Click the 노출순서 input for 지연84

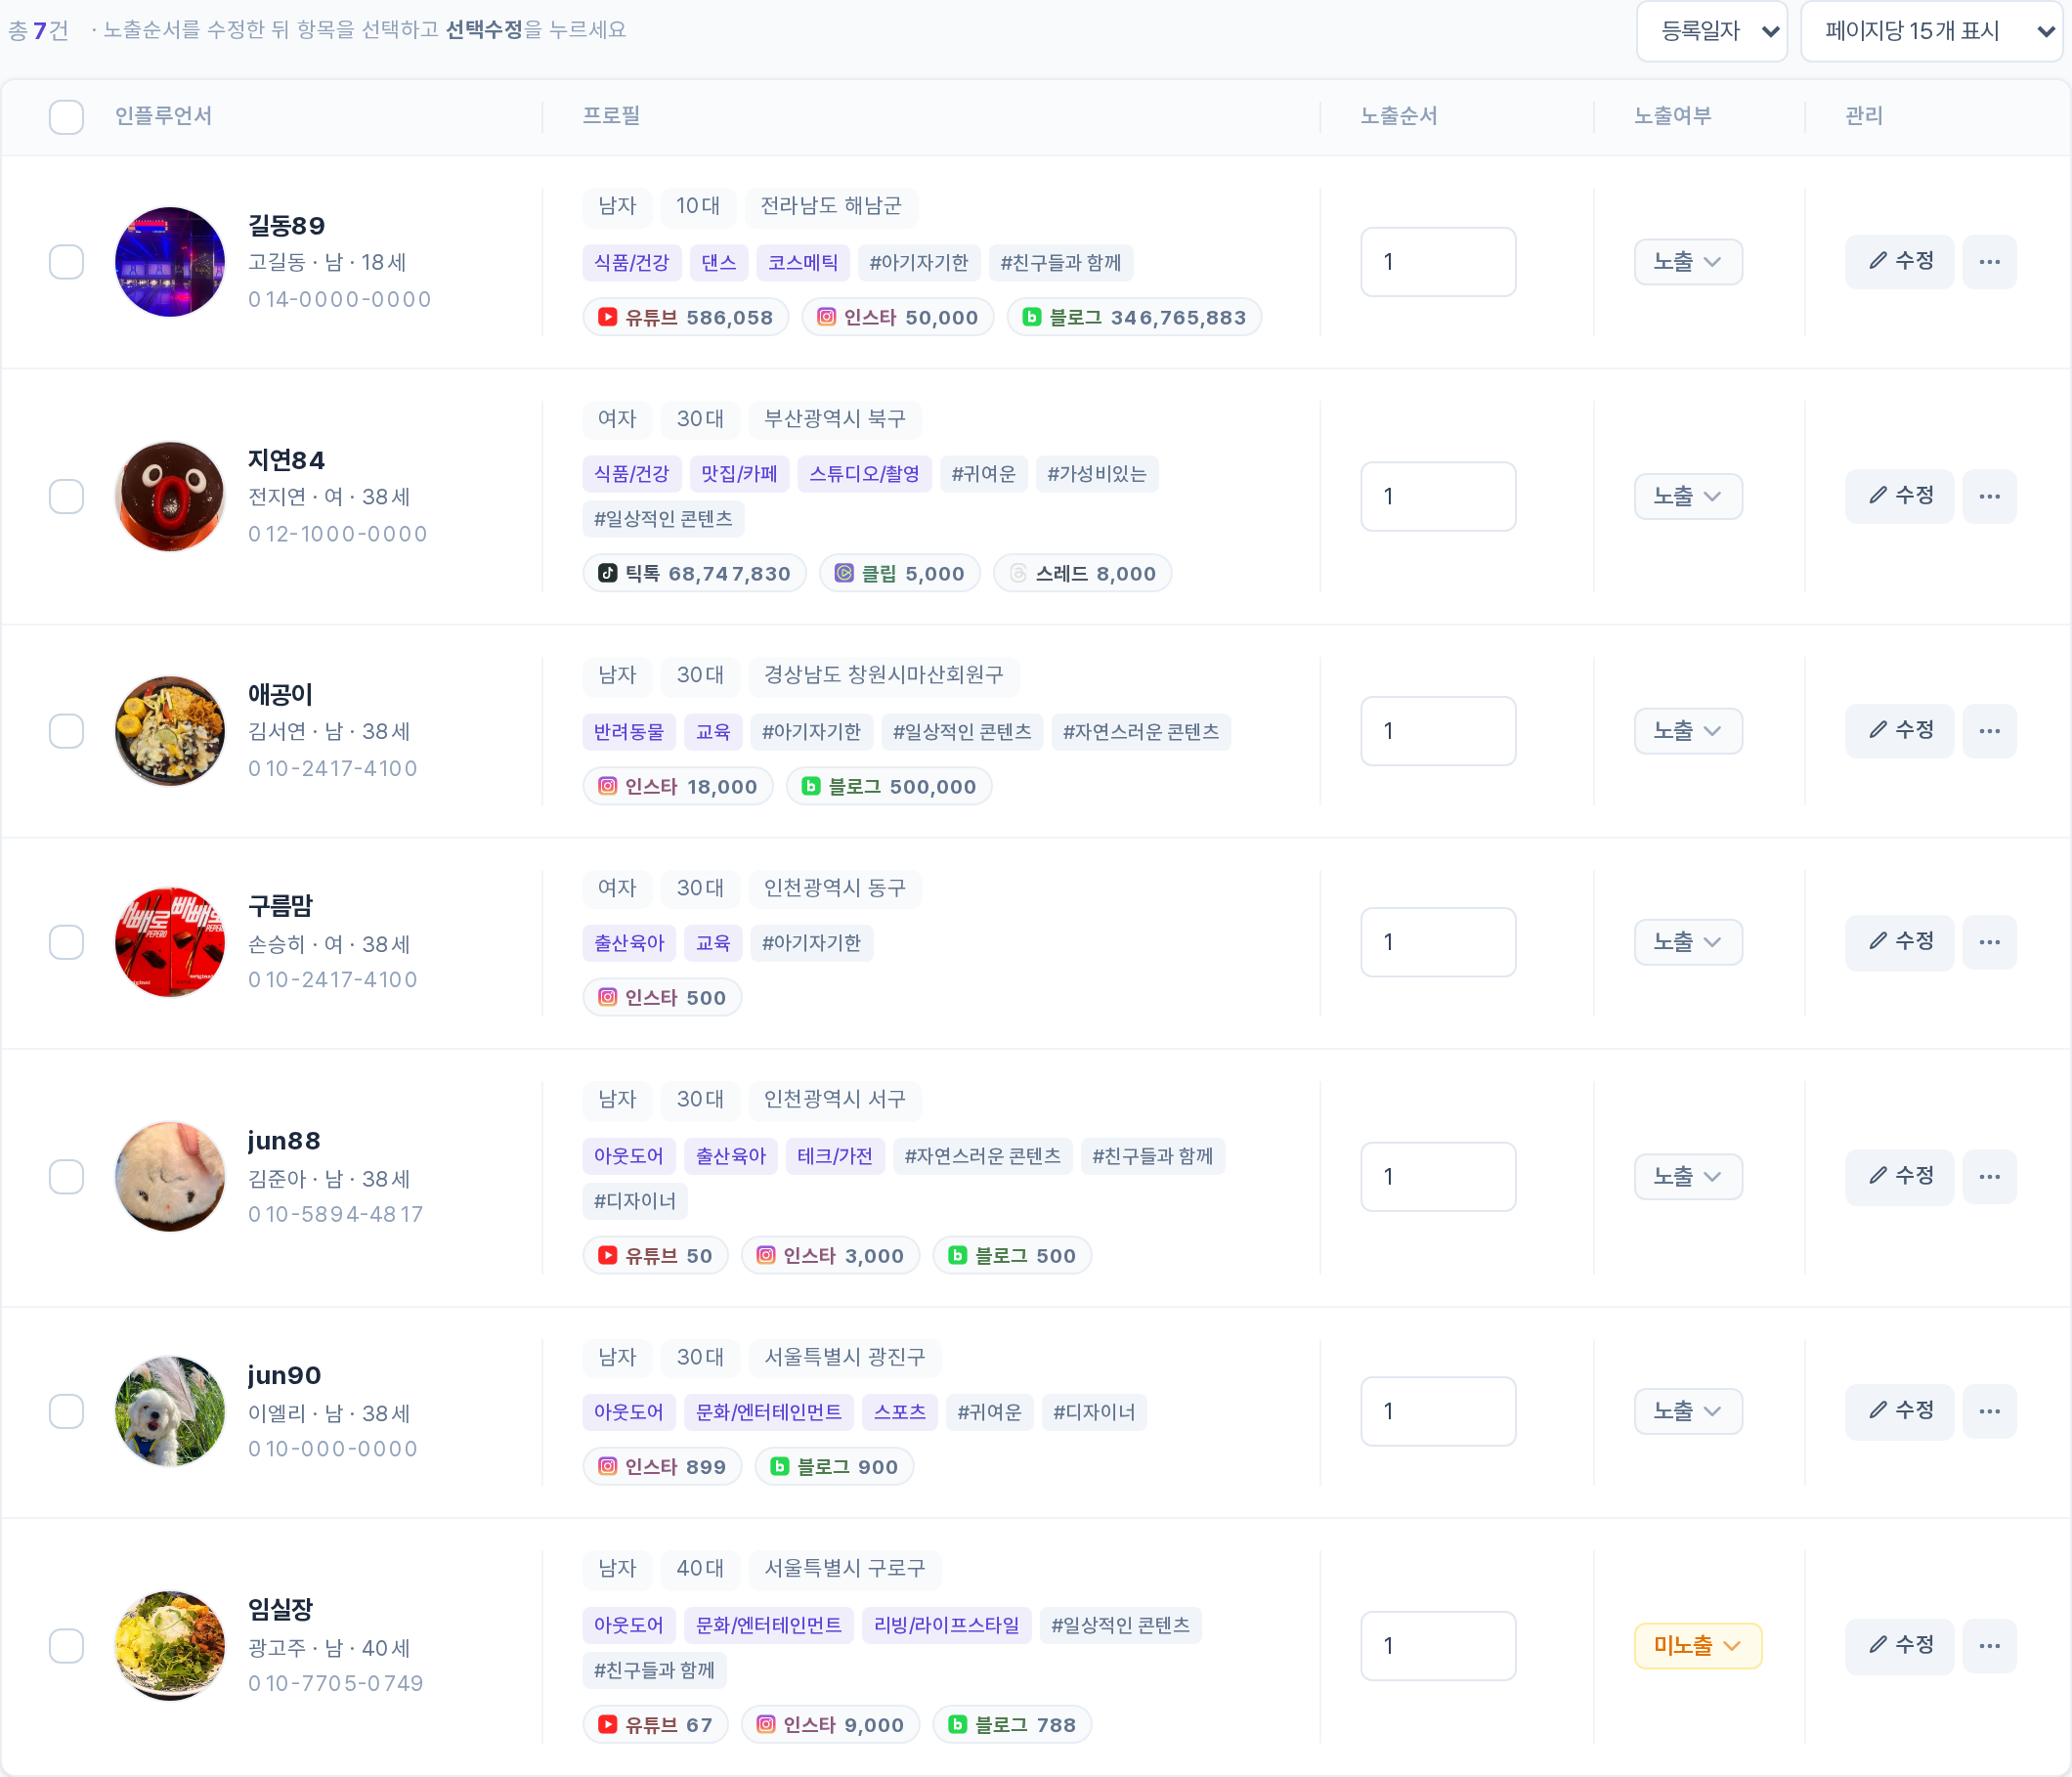(1438, 497)
